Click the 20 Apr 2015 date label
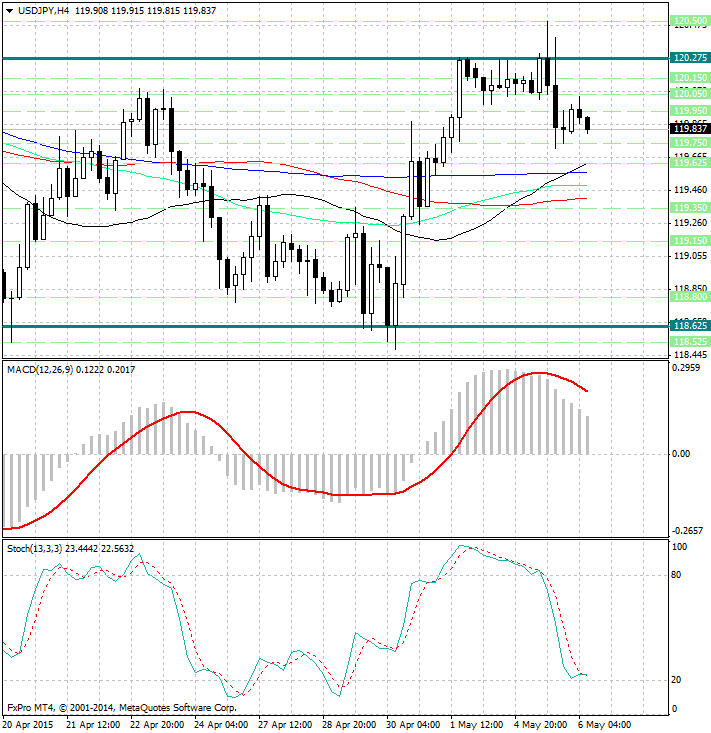The image size is (711, 733). pyautogui.click(x=30, y=724)
